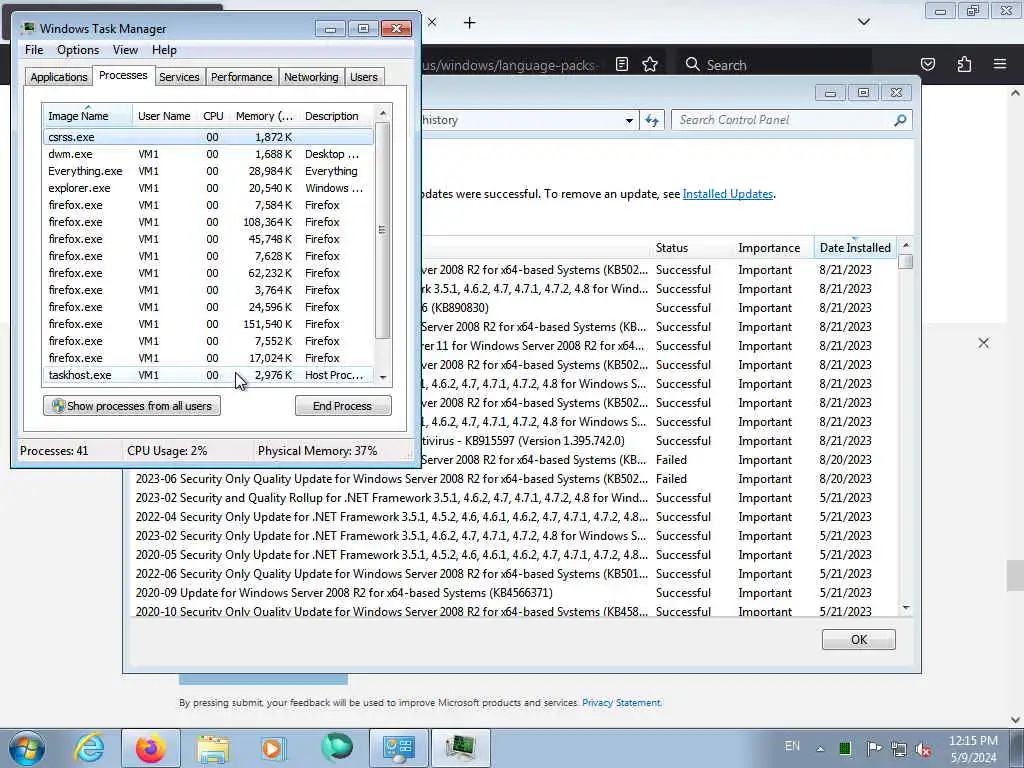Open Firefox reader view icon

[622, 64]
